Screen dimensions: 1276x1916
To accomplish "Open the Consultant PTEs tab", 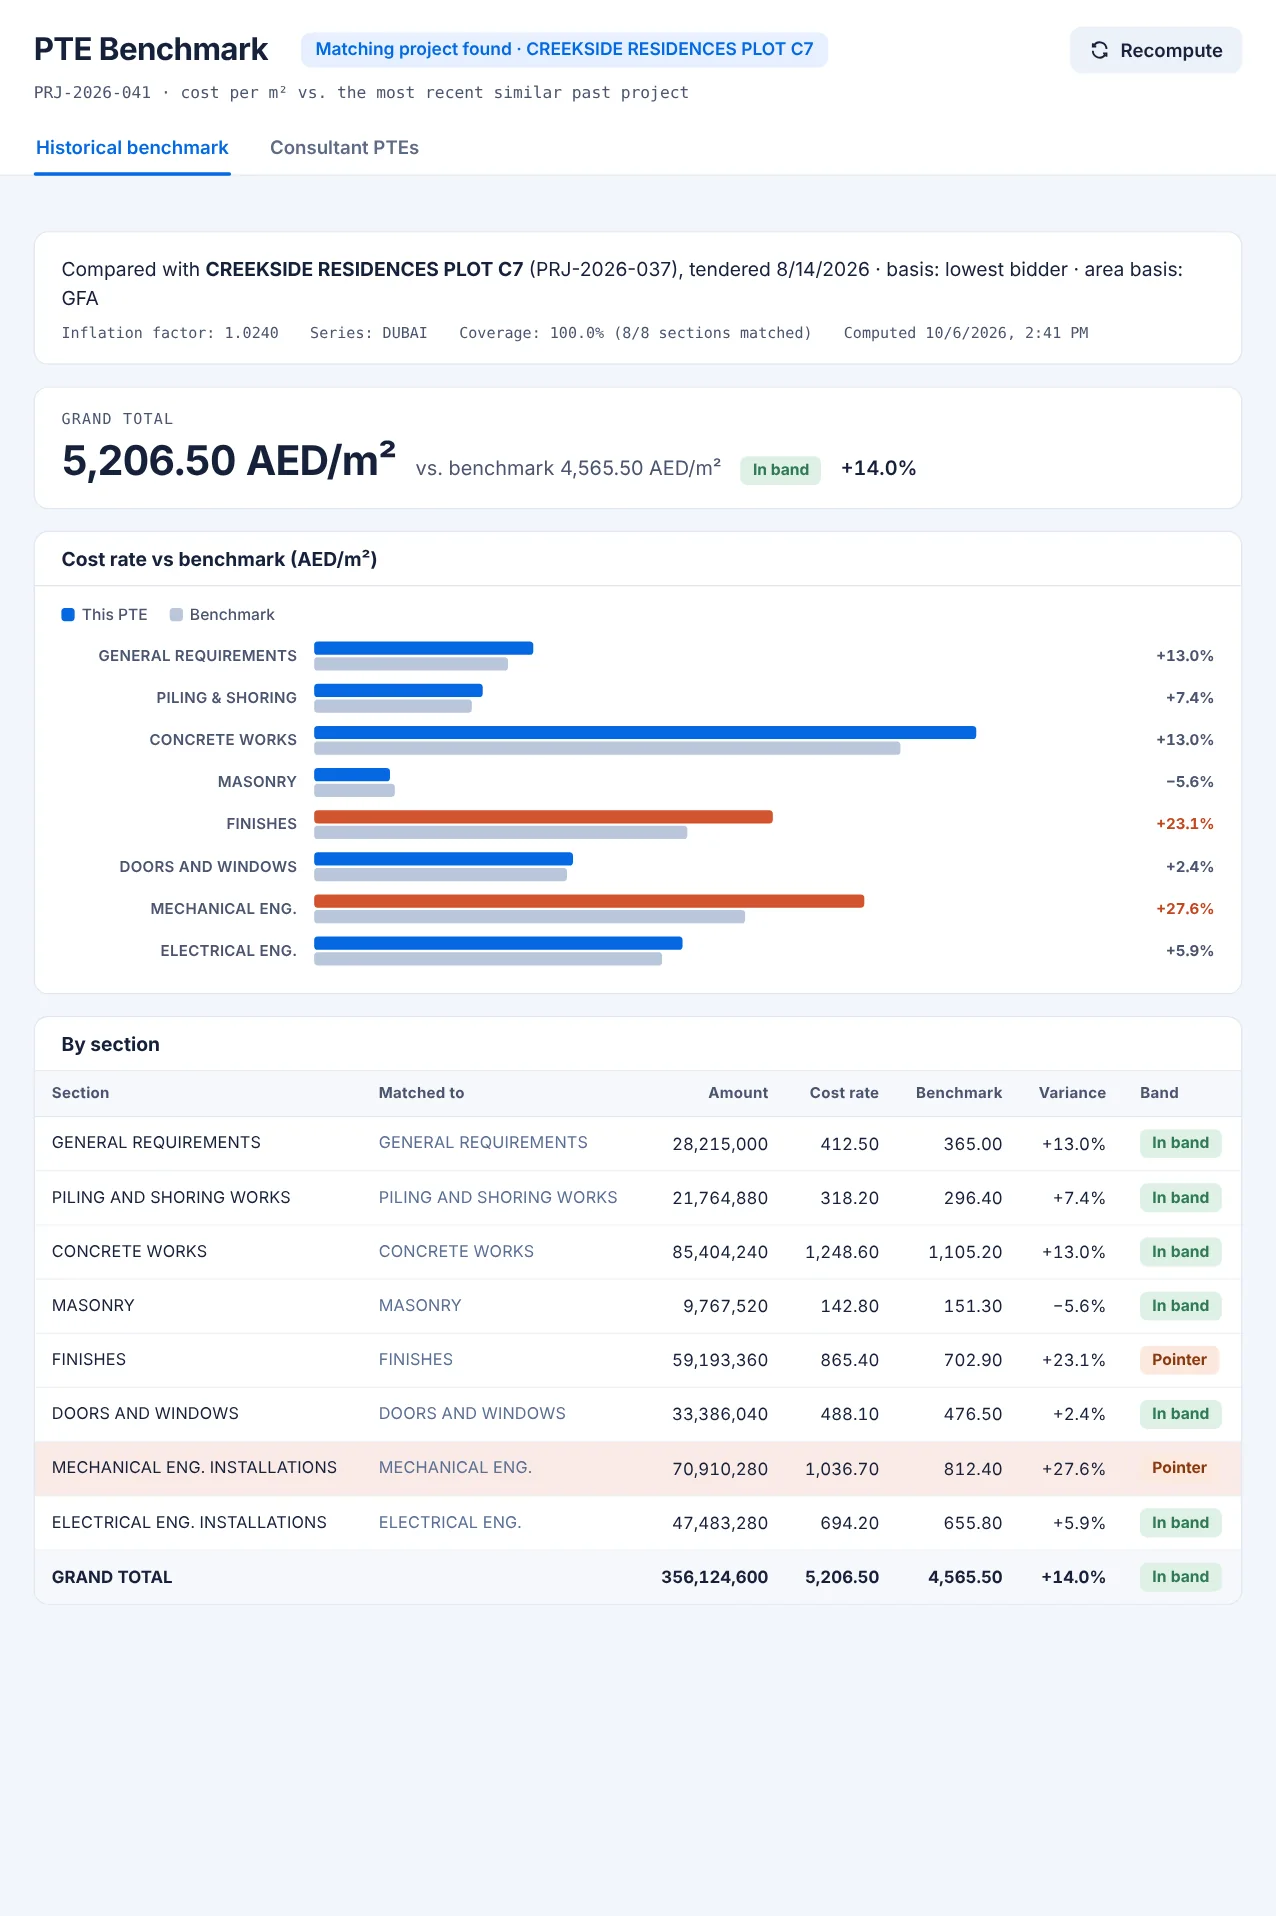I will (344, 148).
